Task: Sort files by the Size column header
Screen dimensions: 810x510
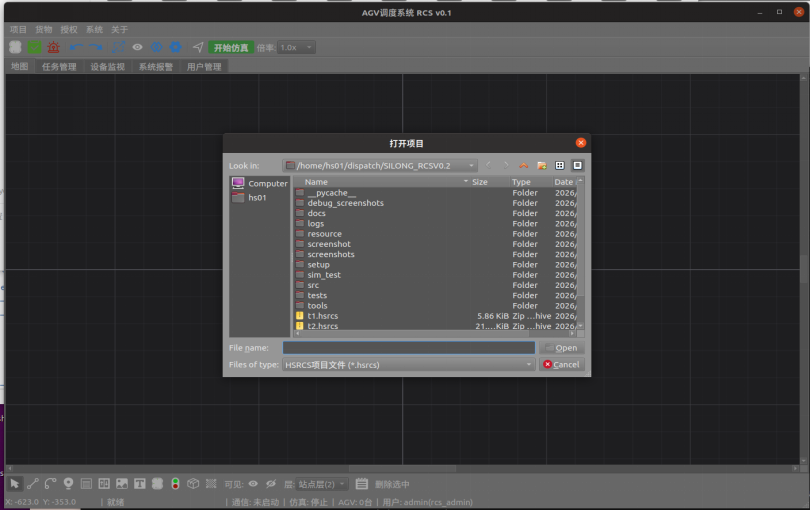Action: click(489, 182)
